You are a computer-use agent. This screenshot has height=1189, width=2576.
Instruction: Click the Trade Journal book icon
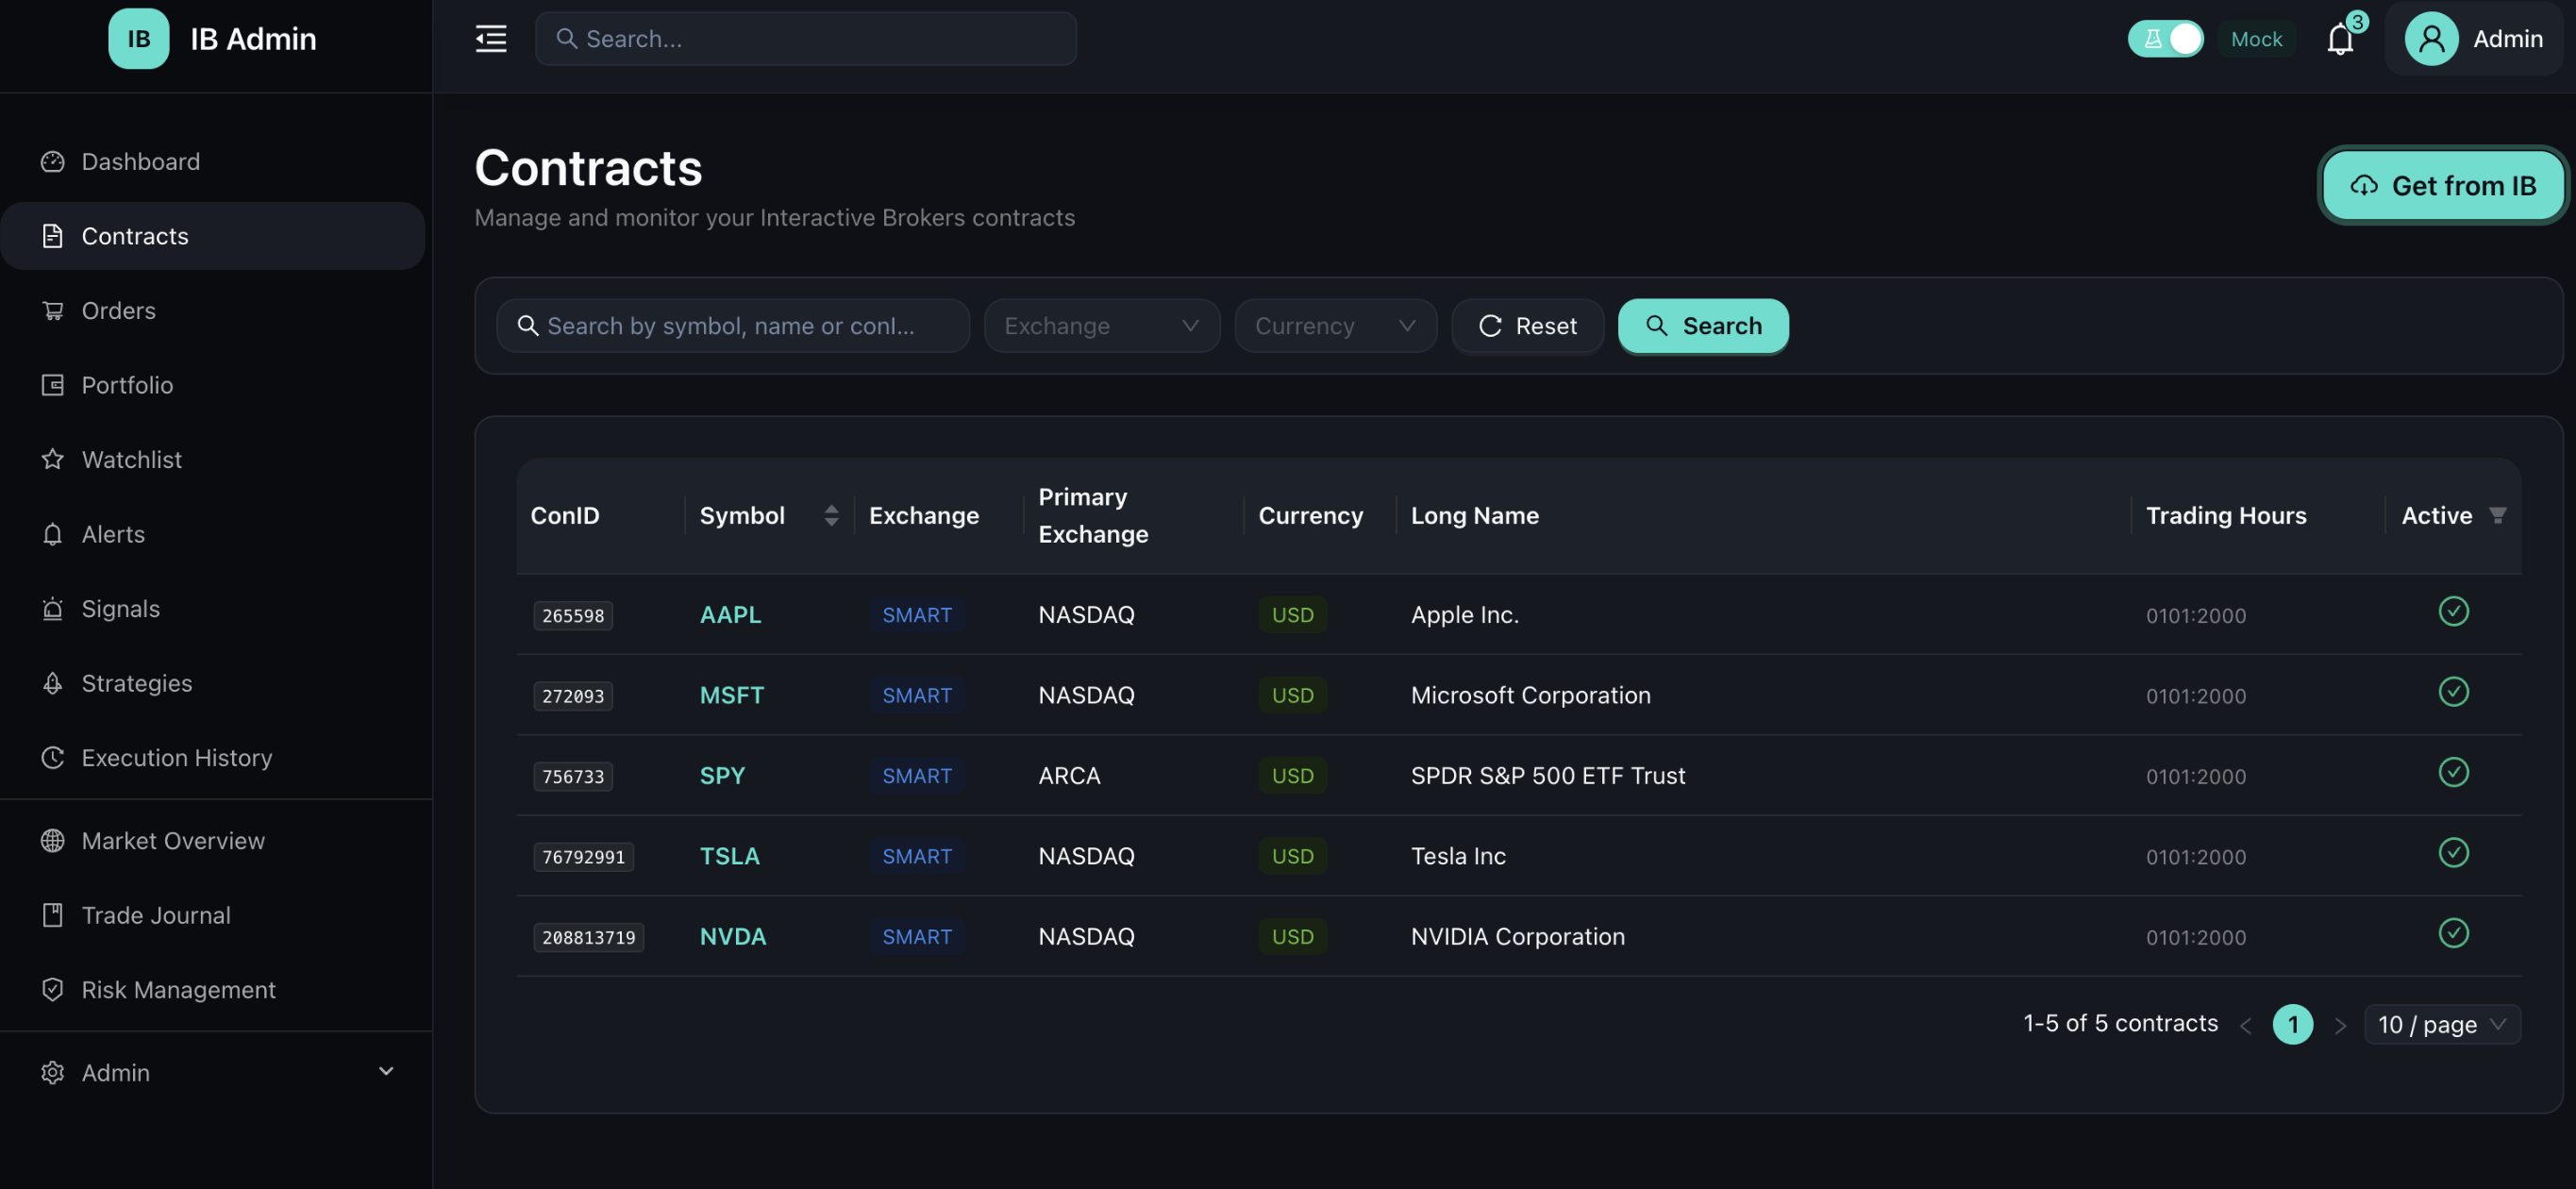pos(53,914)
